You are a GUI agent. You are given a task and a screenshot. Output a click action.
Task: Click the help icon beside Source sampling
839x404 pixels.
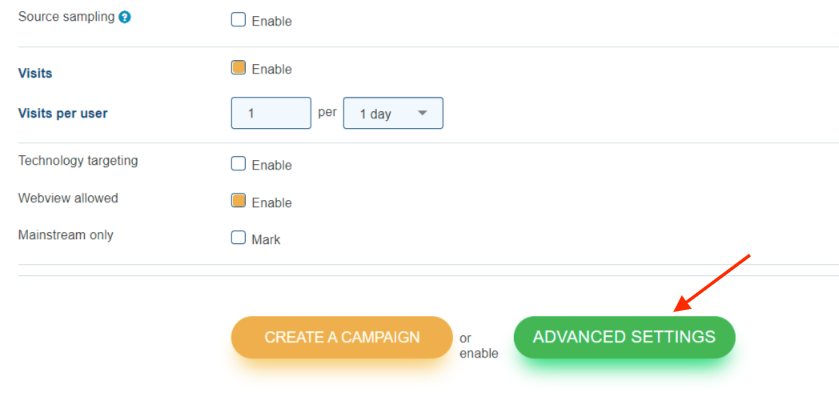pos(125,17)
